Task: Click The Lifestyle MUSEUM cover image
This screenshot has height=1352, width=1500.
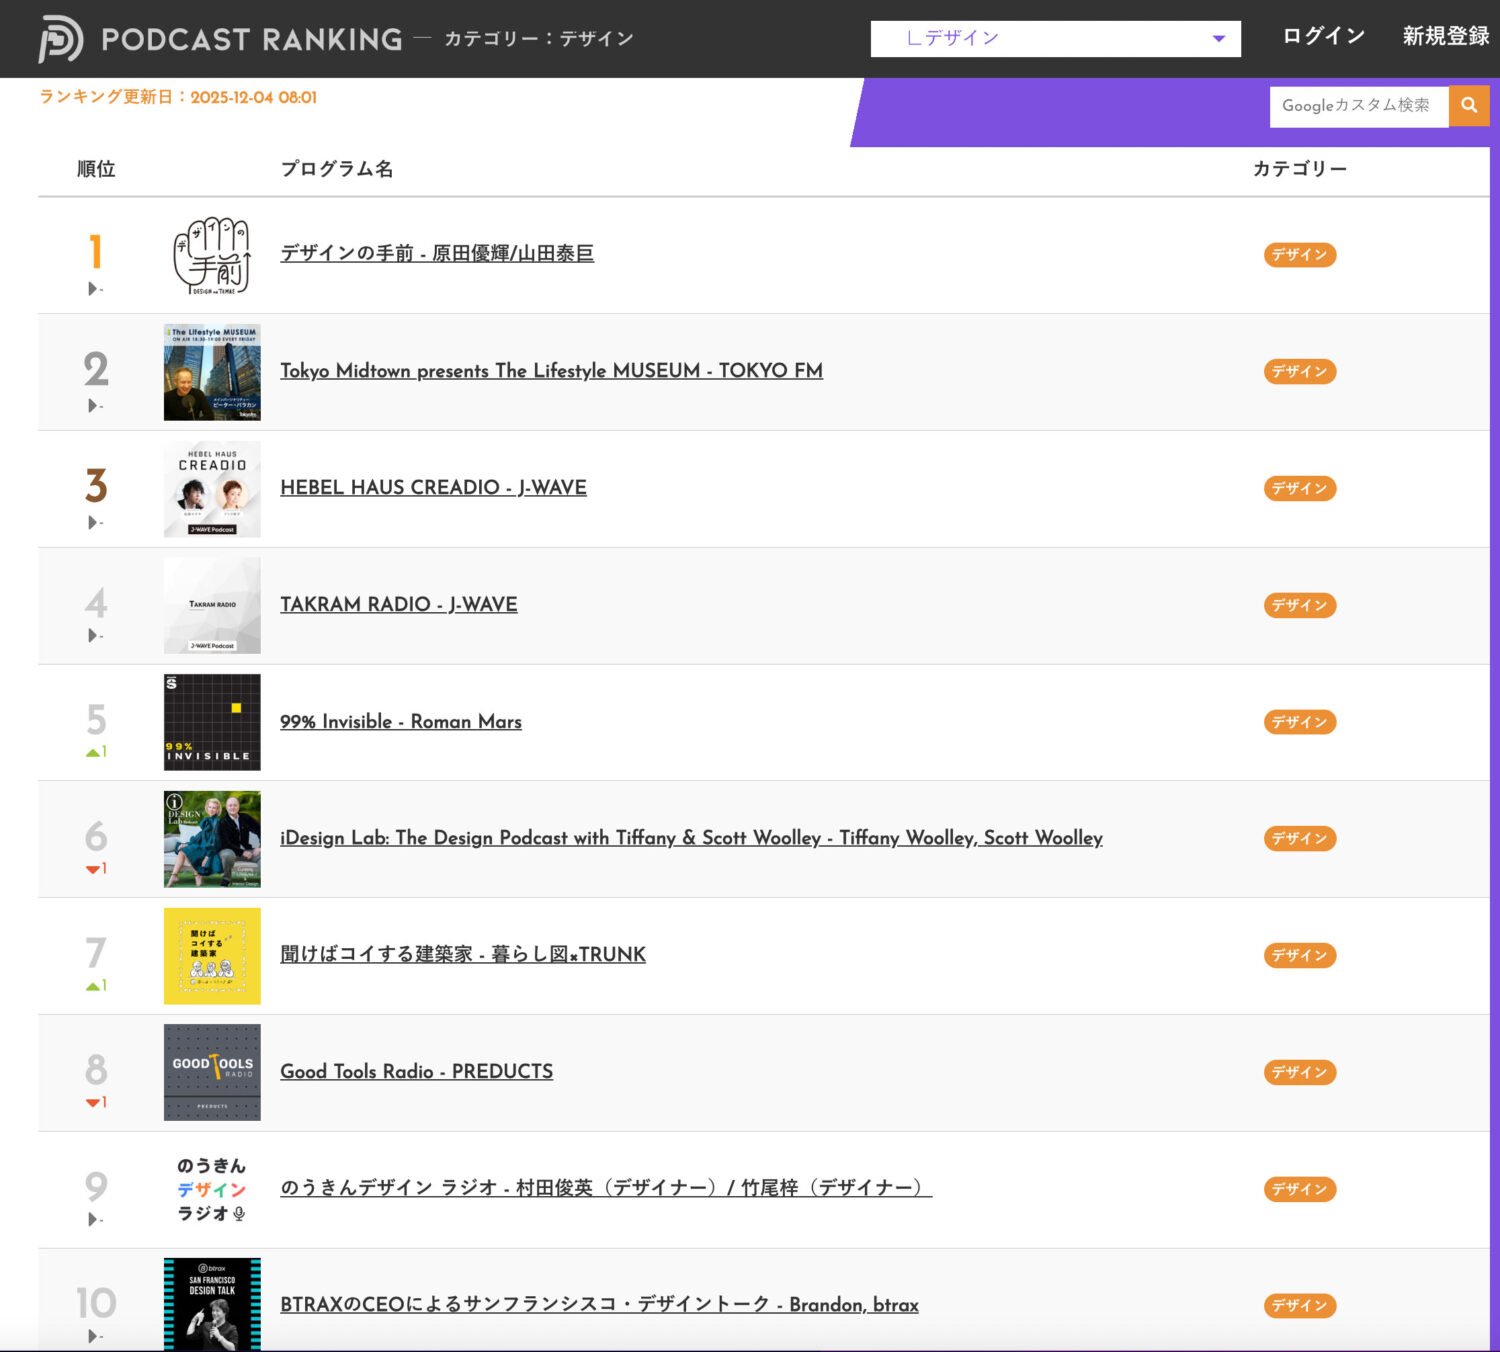Action: tap(212, 372)
